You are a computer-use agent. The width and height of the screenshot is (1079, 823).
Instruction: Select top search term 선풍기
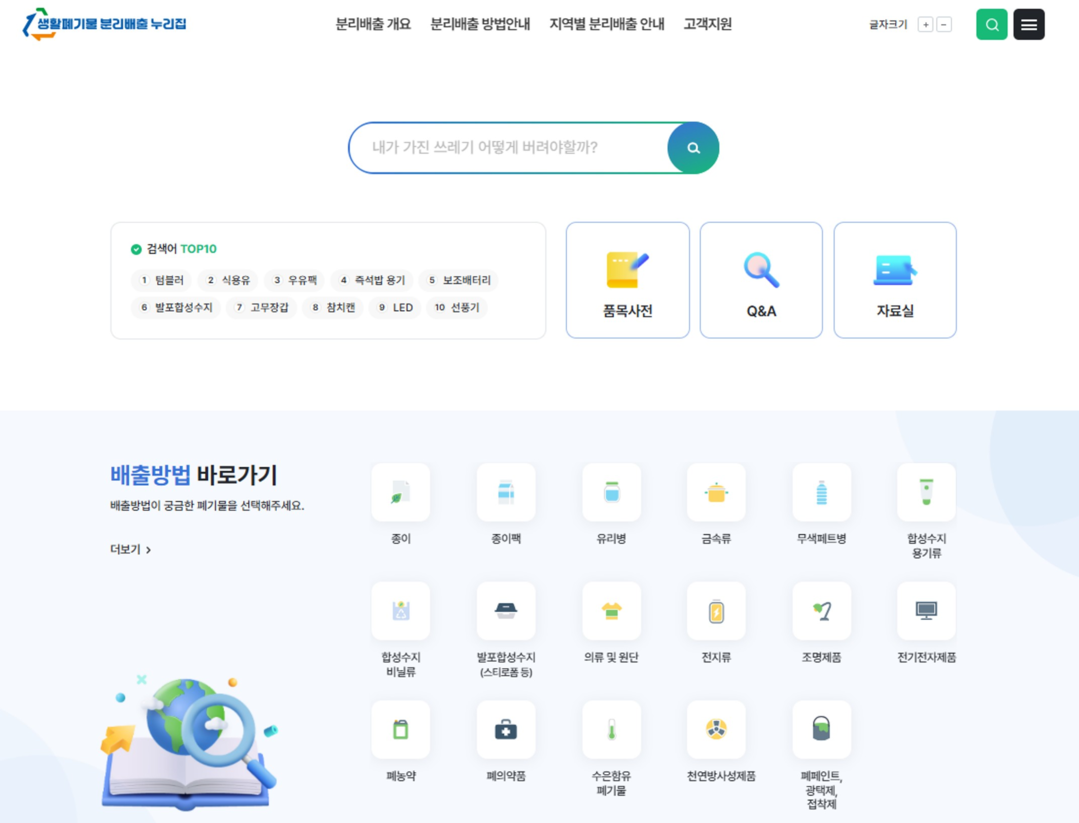456,308
